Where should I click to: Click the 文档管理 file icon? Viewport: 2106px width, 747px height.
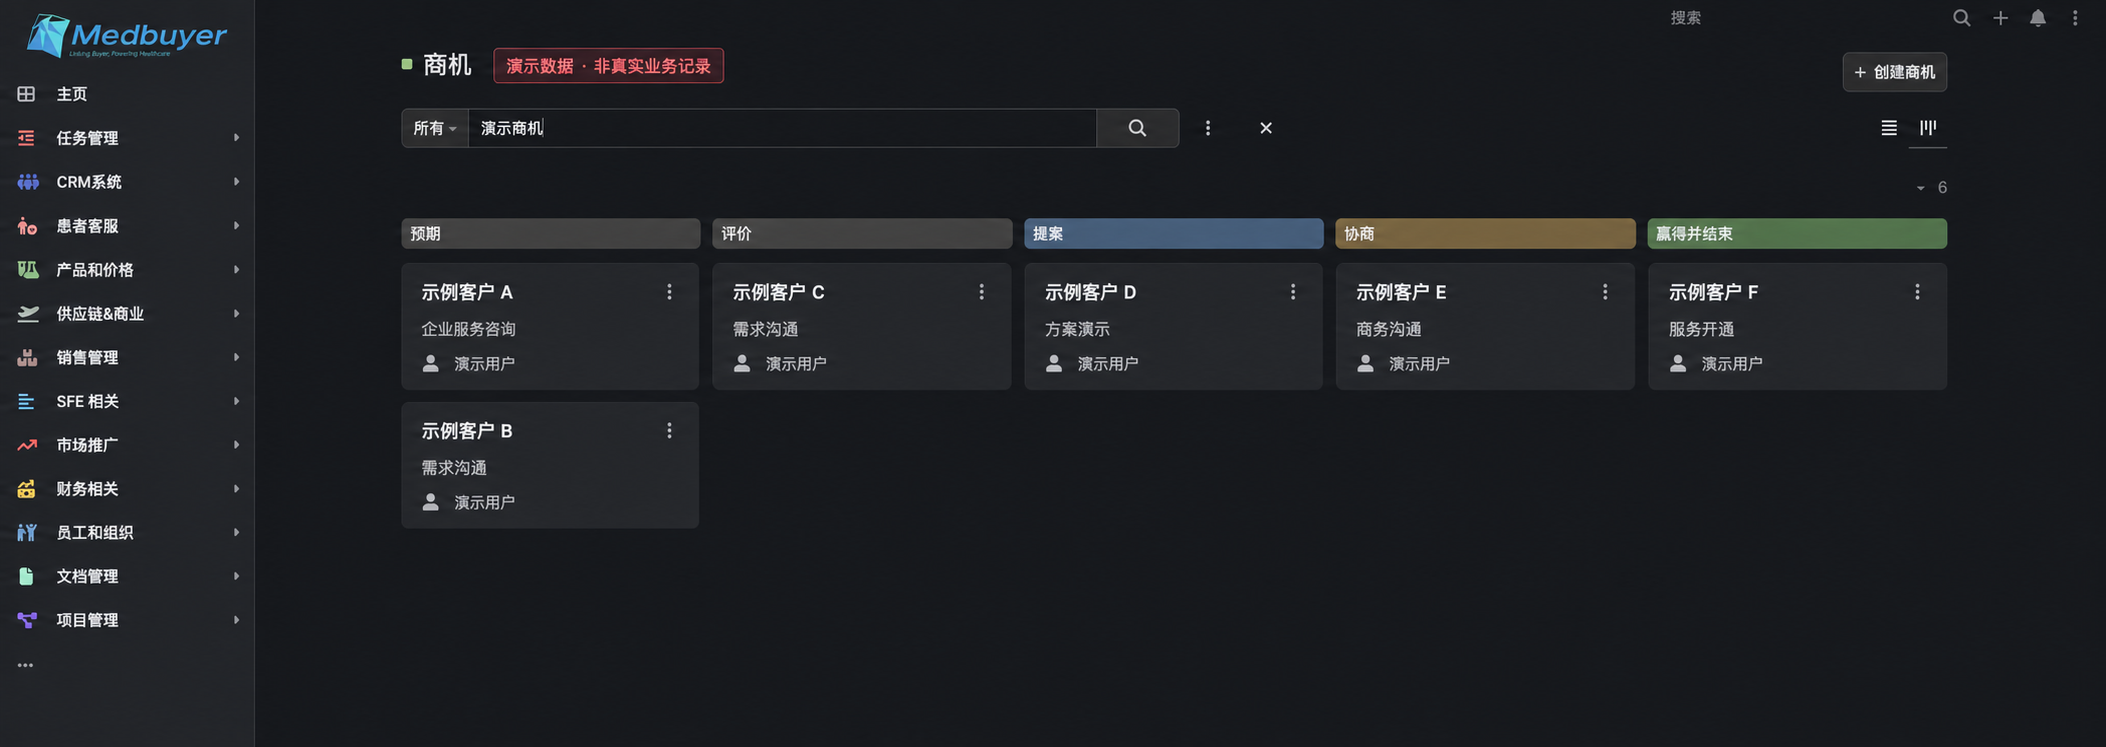pyautogui.click(x=26, y=576)
